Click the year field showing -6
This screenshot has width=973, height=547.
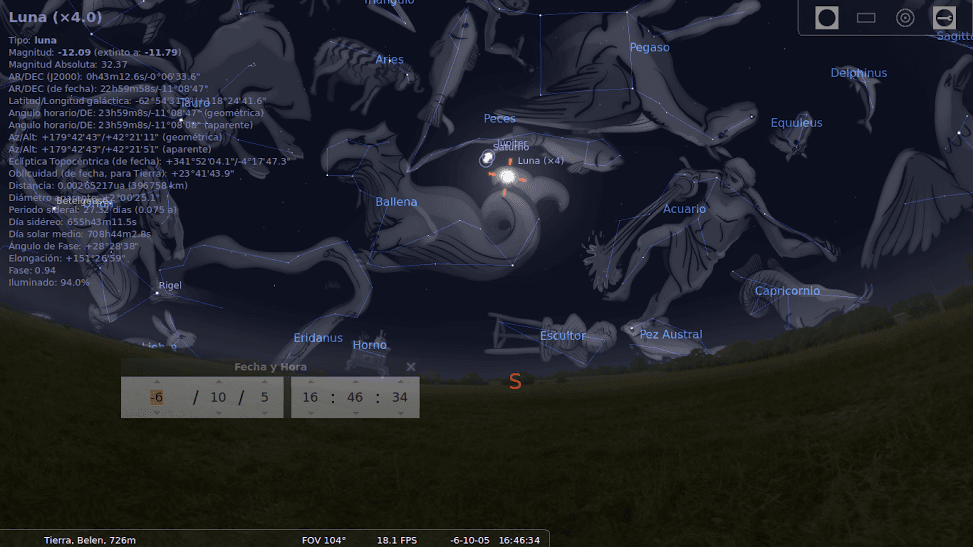[156, 397]
